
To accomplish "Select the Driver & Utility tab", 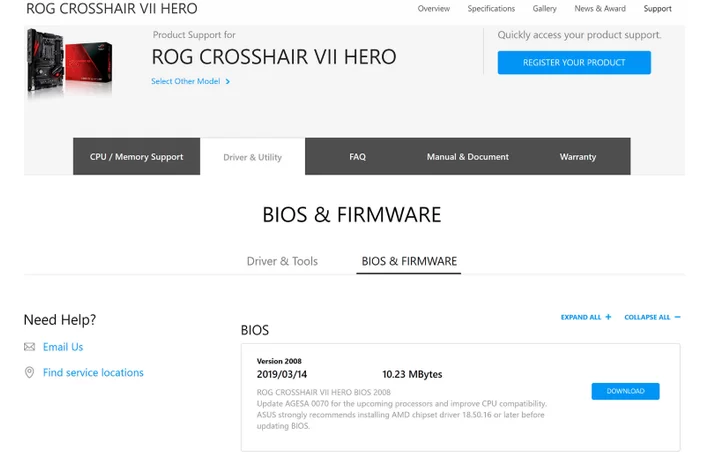I will coord(253,157).
